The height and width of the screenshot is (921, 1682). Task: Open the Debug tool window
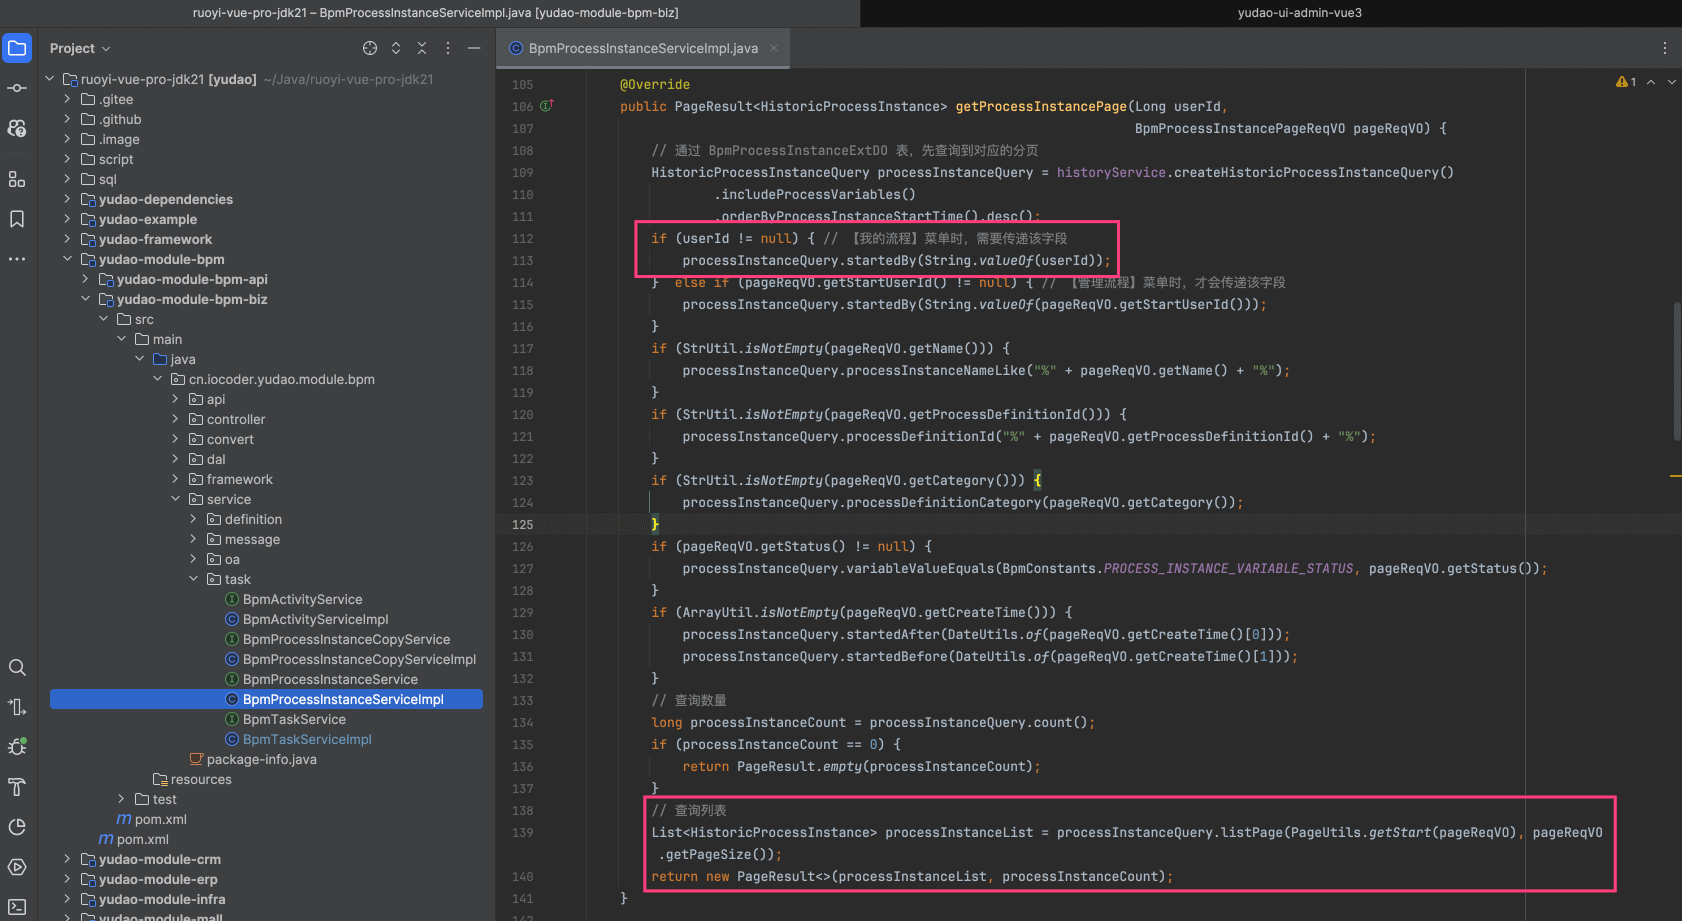coord(17,747)
